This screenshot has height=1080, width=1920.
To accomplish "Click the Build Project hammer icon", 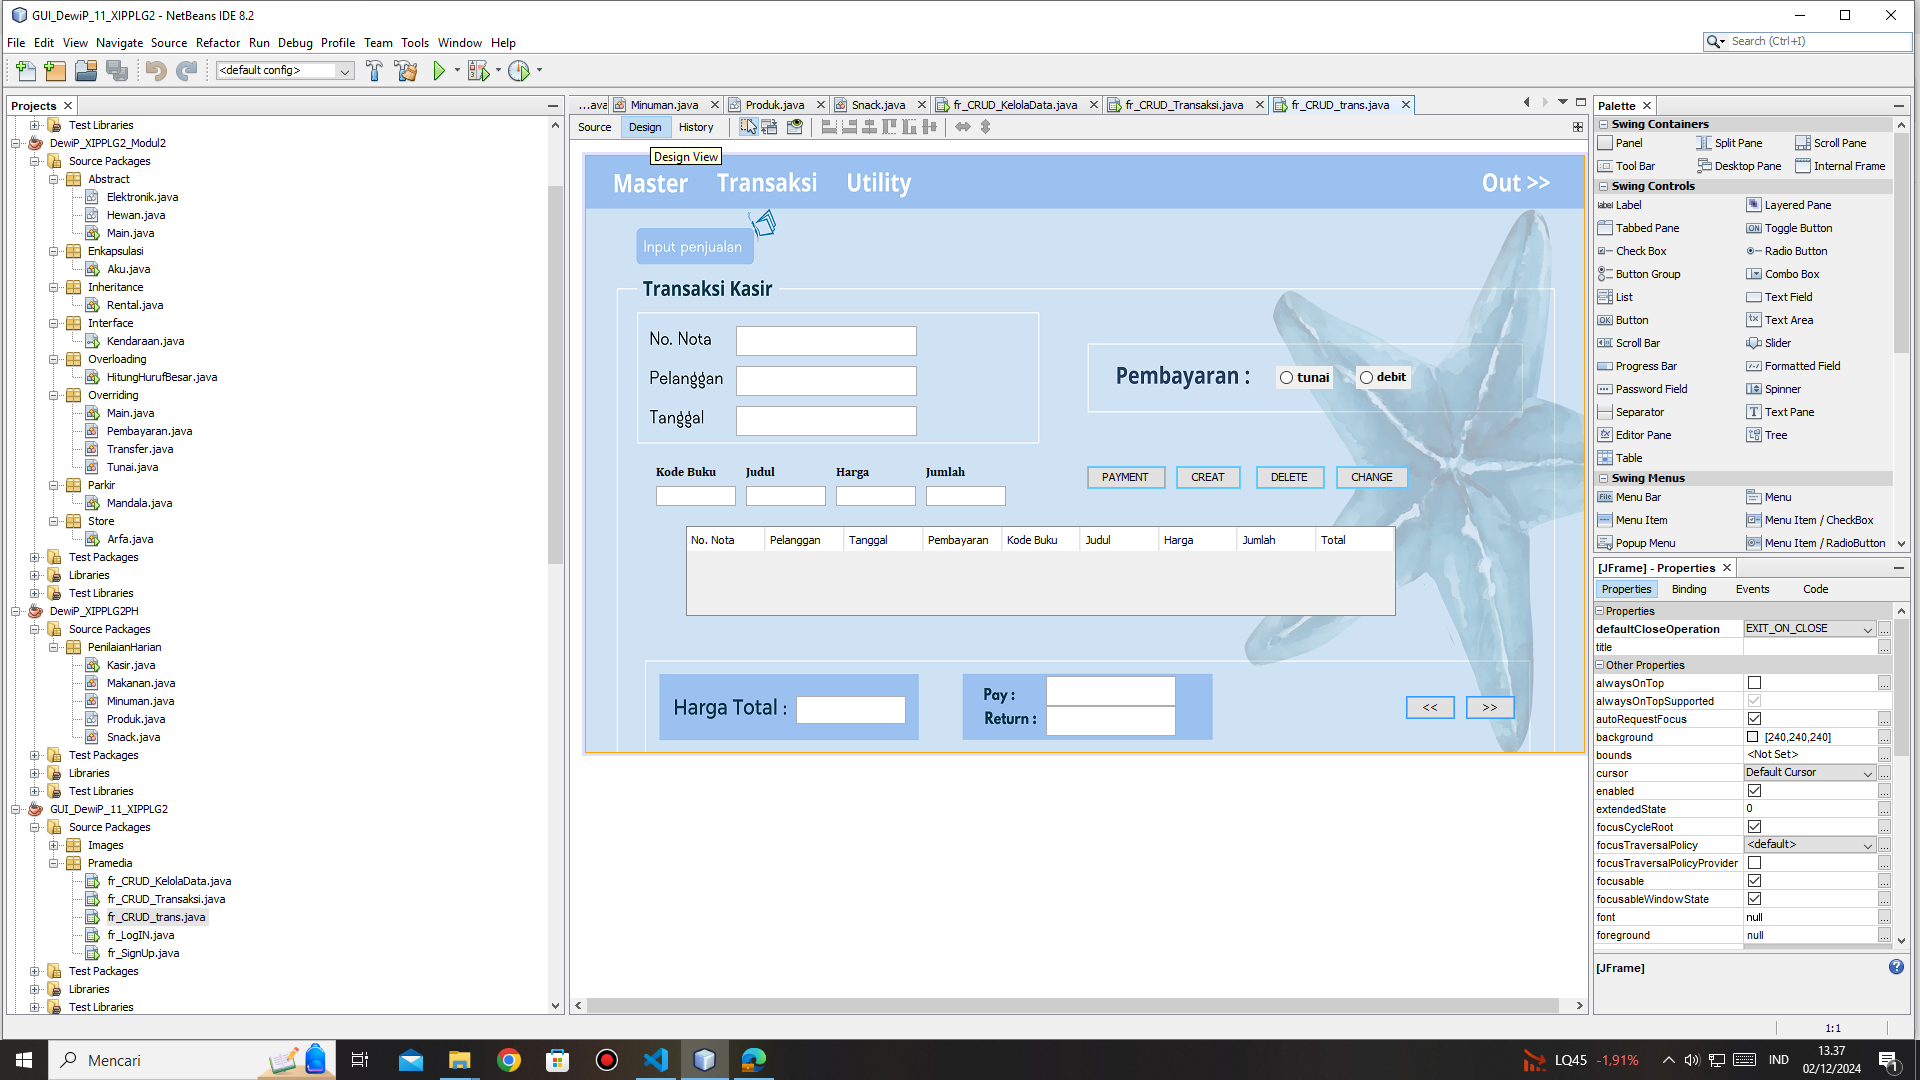I will [x=374, y=71].
